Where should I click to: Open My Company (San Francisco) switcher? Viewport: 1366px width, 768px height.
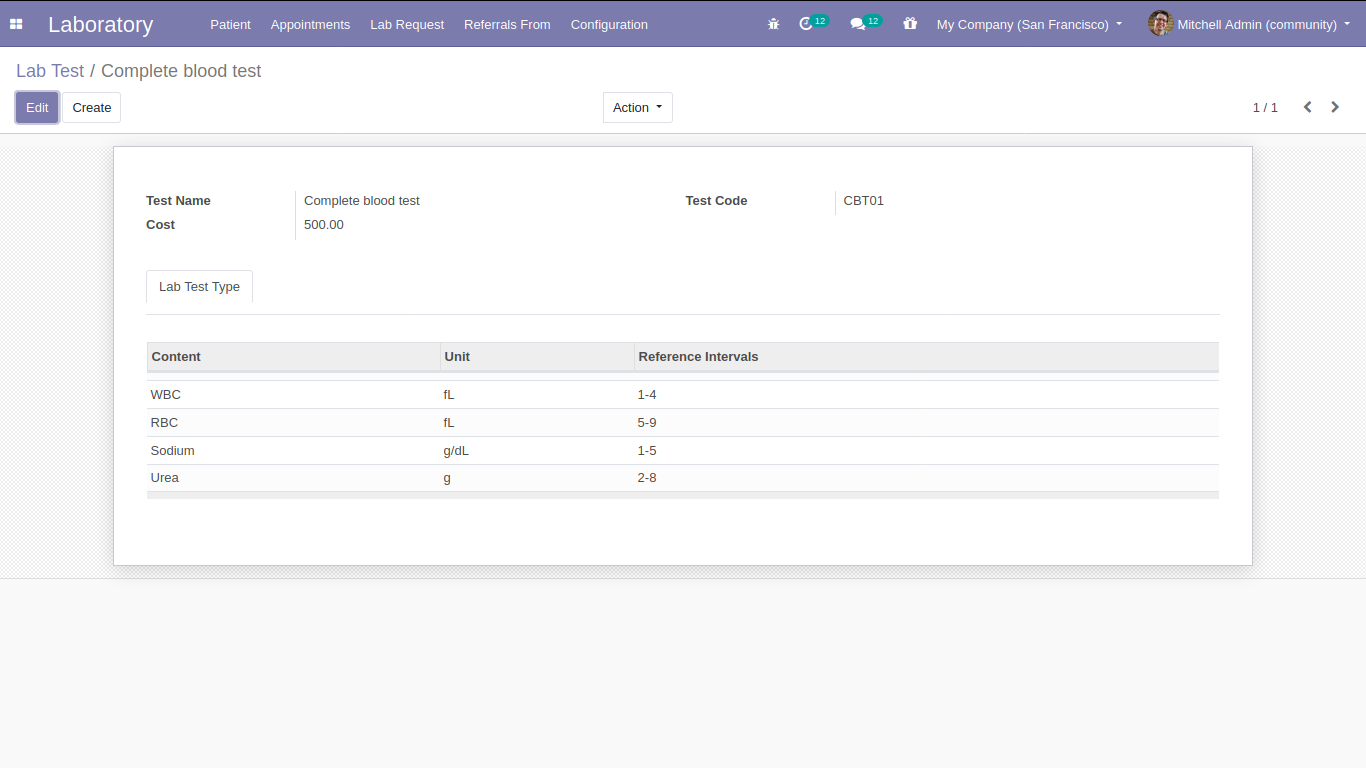(1029, 24)
